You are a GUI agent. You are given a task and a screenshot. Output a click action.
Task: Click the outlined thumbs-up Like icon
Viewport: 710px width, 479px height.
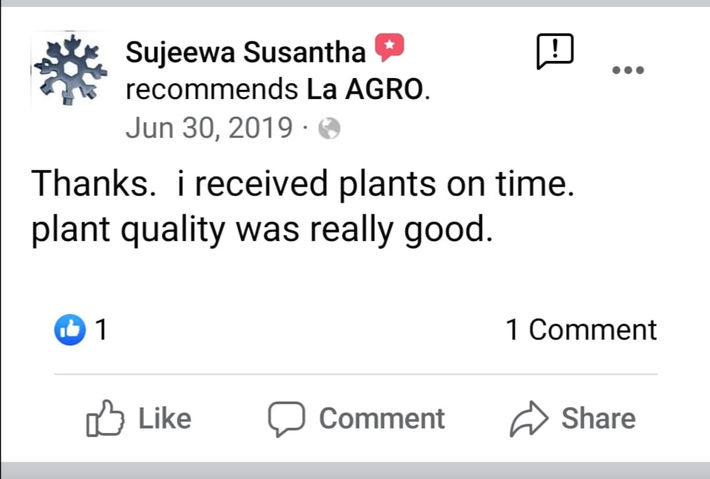[x=105, y=418]
